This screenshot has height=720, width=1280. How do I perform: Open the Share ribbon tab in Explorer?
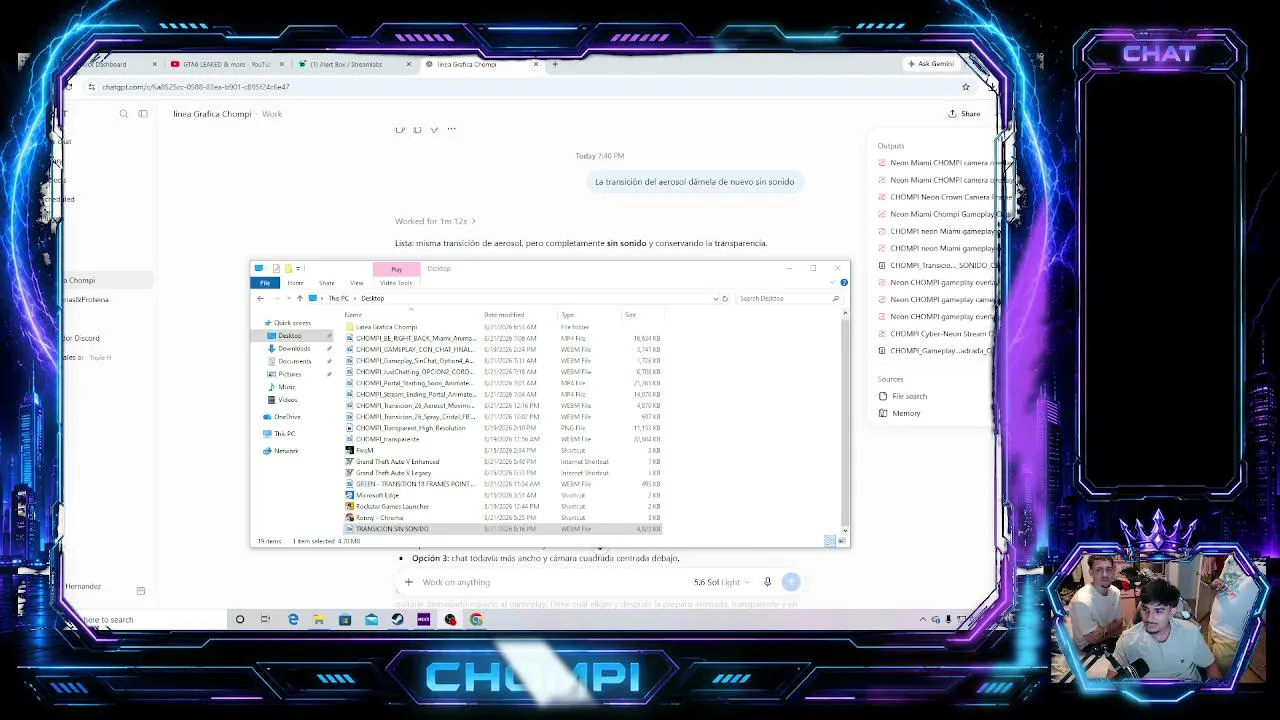[327, 283]
